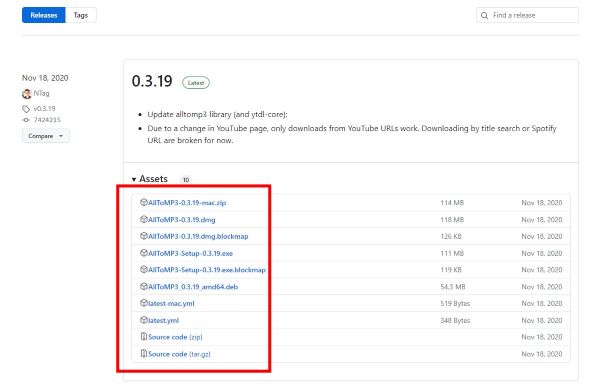Download latest.yml file
The height and width of the screenshot is (385, 615).
pyautogui.click(x=163, y=320)
